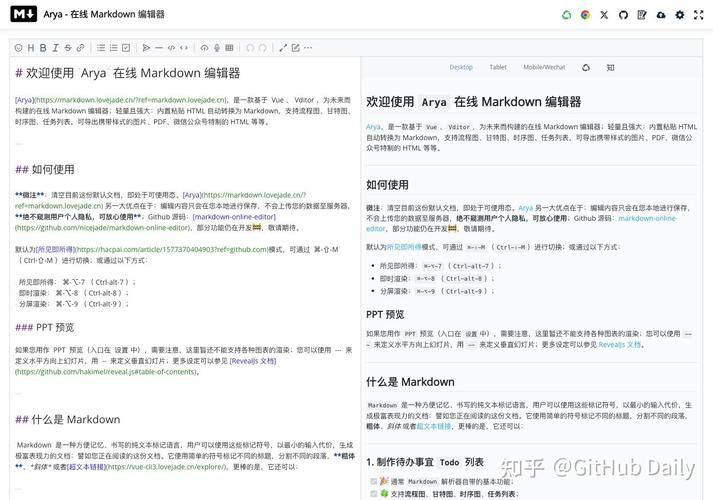Start voice recording with microphone icon
The width and height of the screenshot is (713, 500).
217,48
